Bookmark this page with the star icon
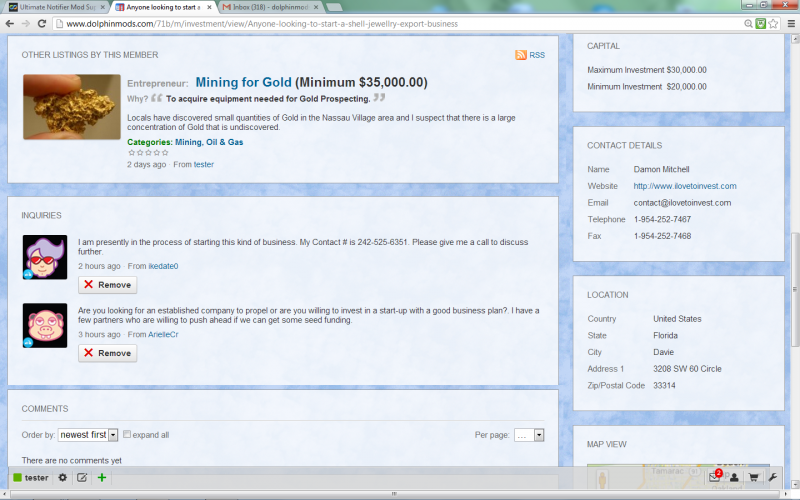The height and width of the screenshot is (500, 800). [x=773, y=23]
